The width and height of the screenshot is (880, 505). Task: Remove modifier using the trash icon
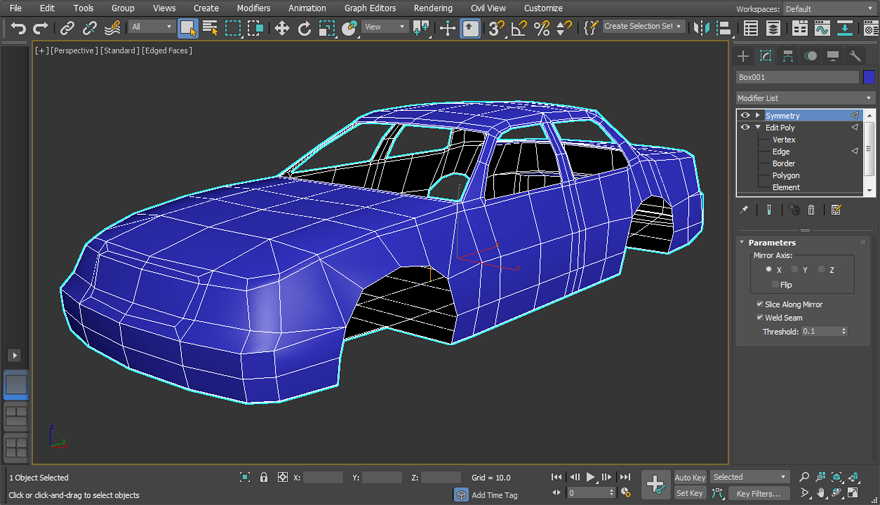click(x=811, y=210)
